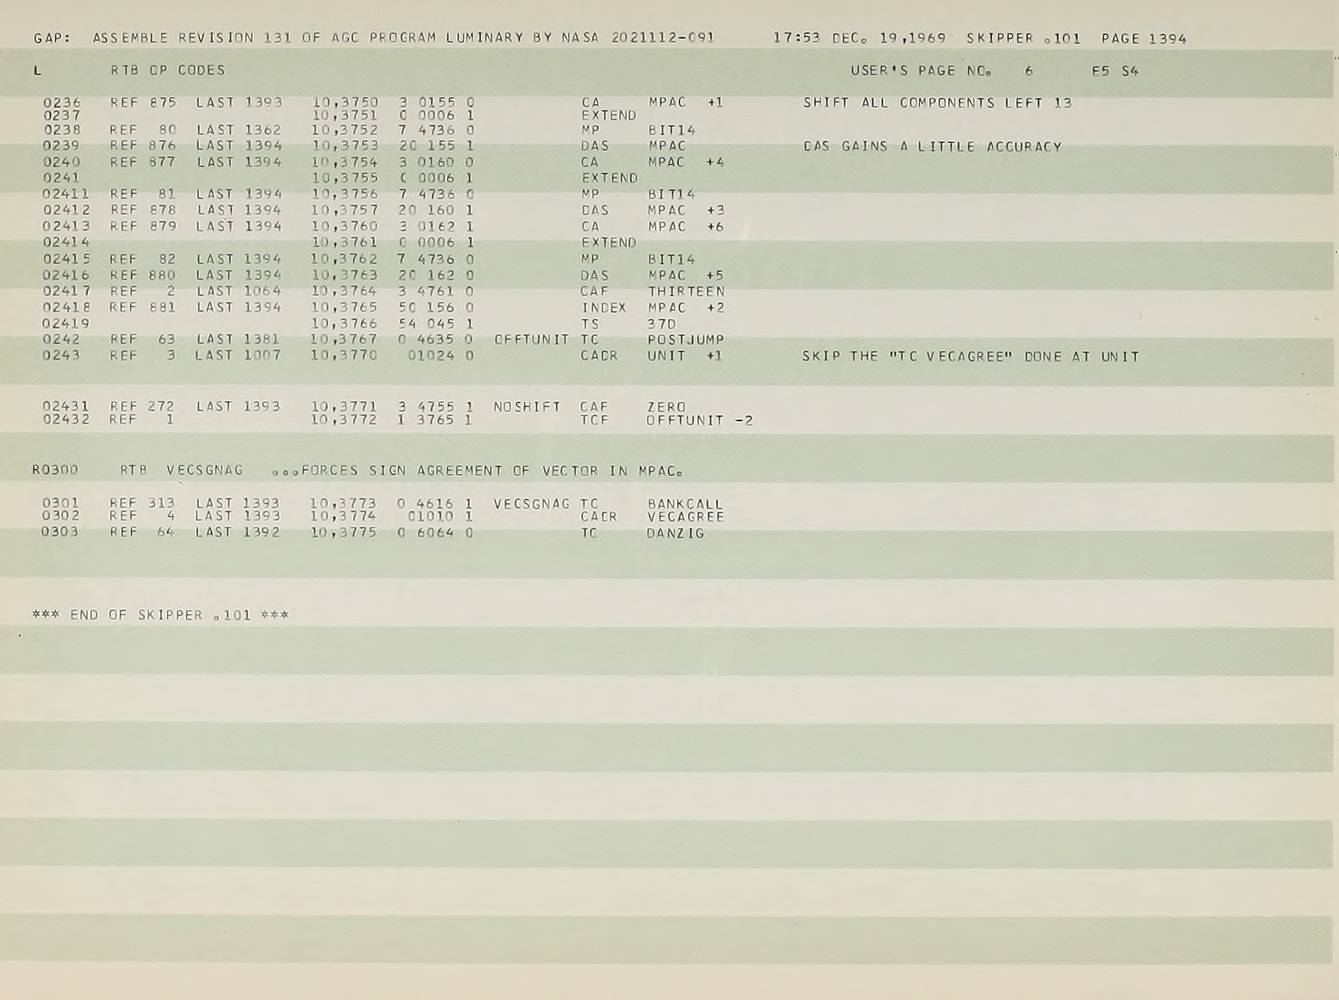Select line number 02419
Viewport: 1339px width, 1000px height.
[66, 323]
